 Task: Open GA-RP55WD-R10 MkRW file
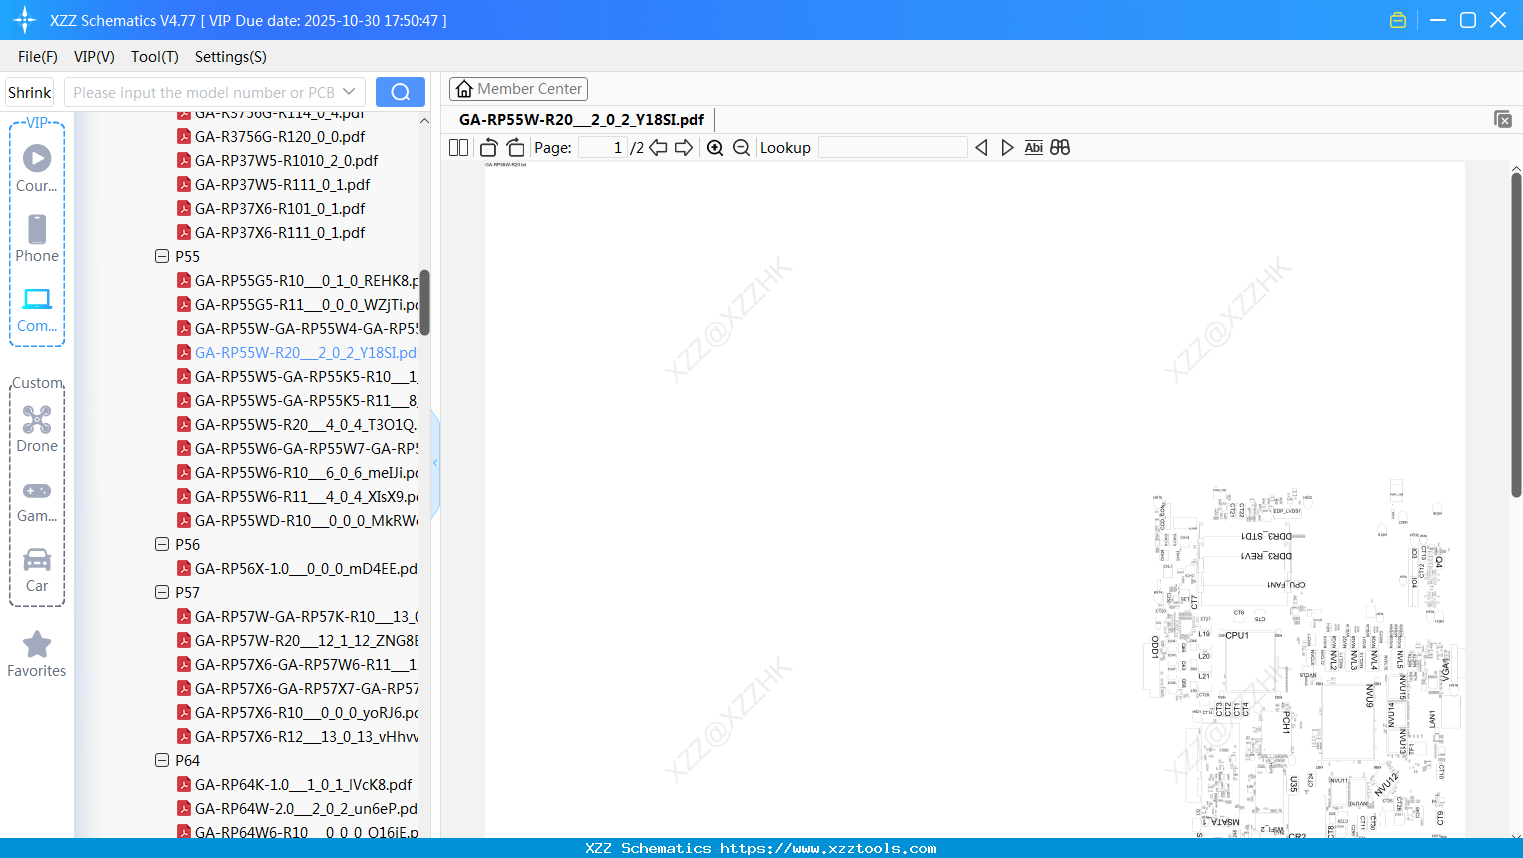(x=298, y=520)
